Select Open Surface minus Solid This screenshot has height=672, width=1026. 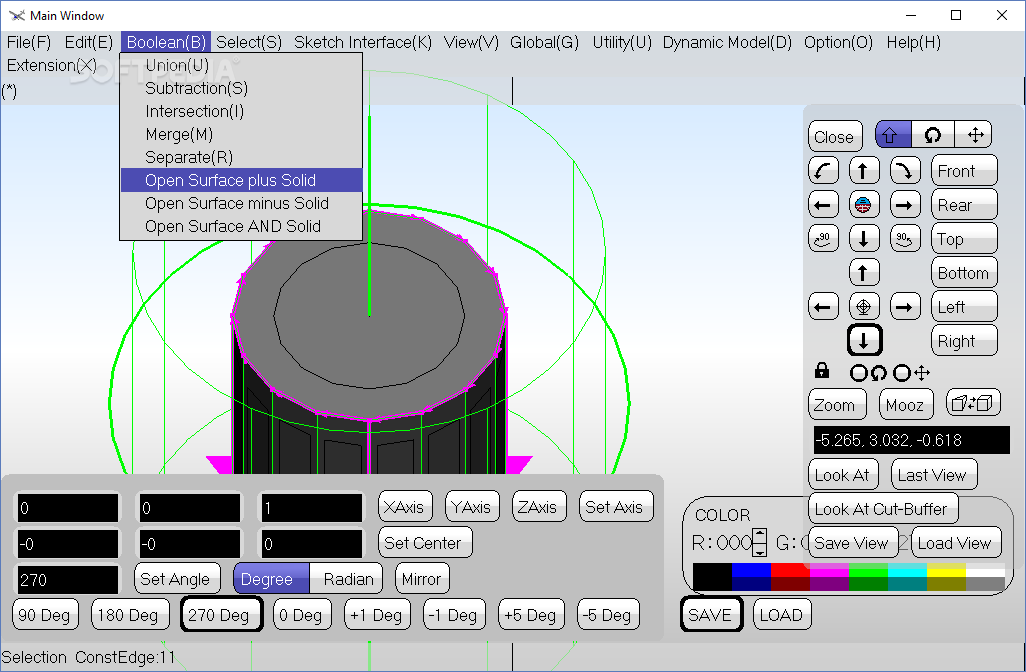[241, 203]
